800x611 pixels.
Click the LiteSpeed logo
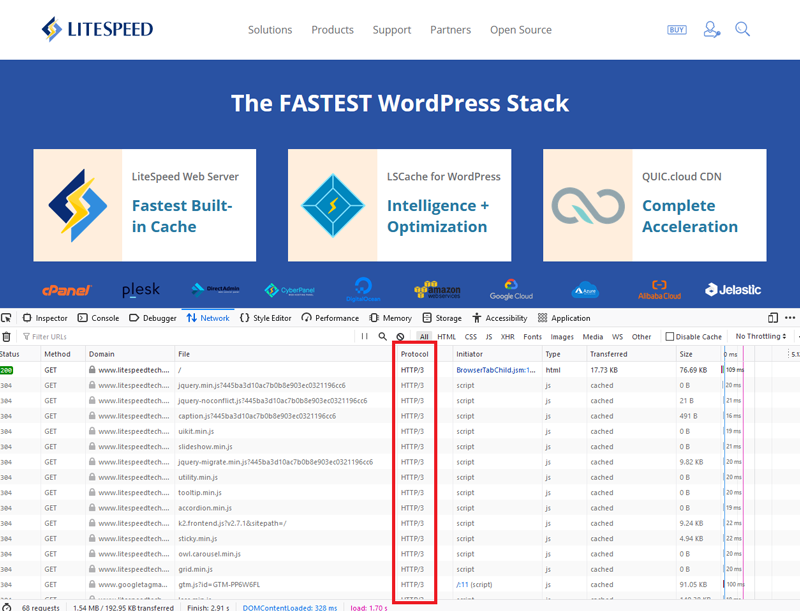pos(97,30)
